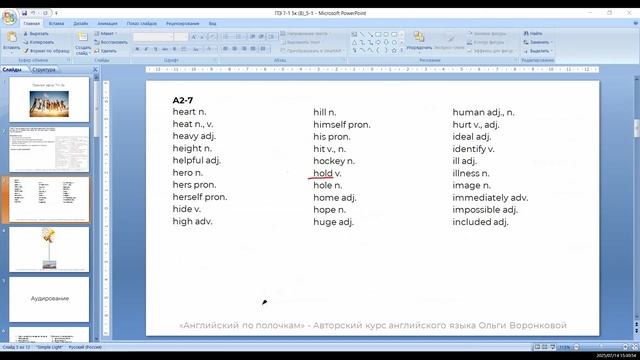
Task: Open the font name combo box
Action: [x=153, y=37]
